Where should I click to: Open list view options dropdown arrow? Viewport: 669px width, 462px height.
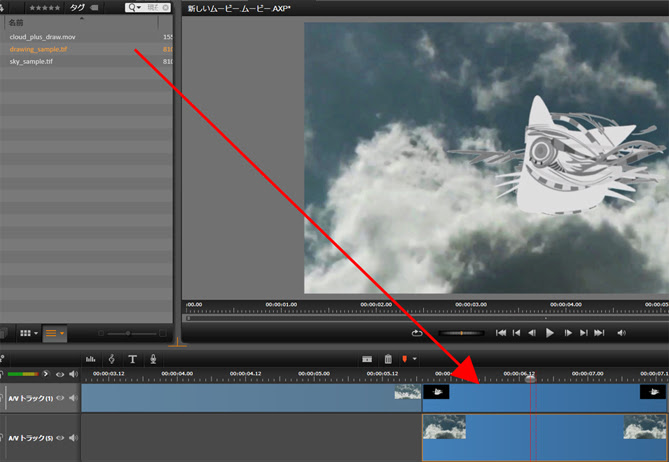(62, 334)
